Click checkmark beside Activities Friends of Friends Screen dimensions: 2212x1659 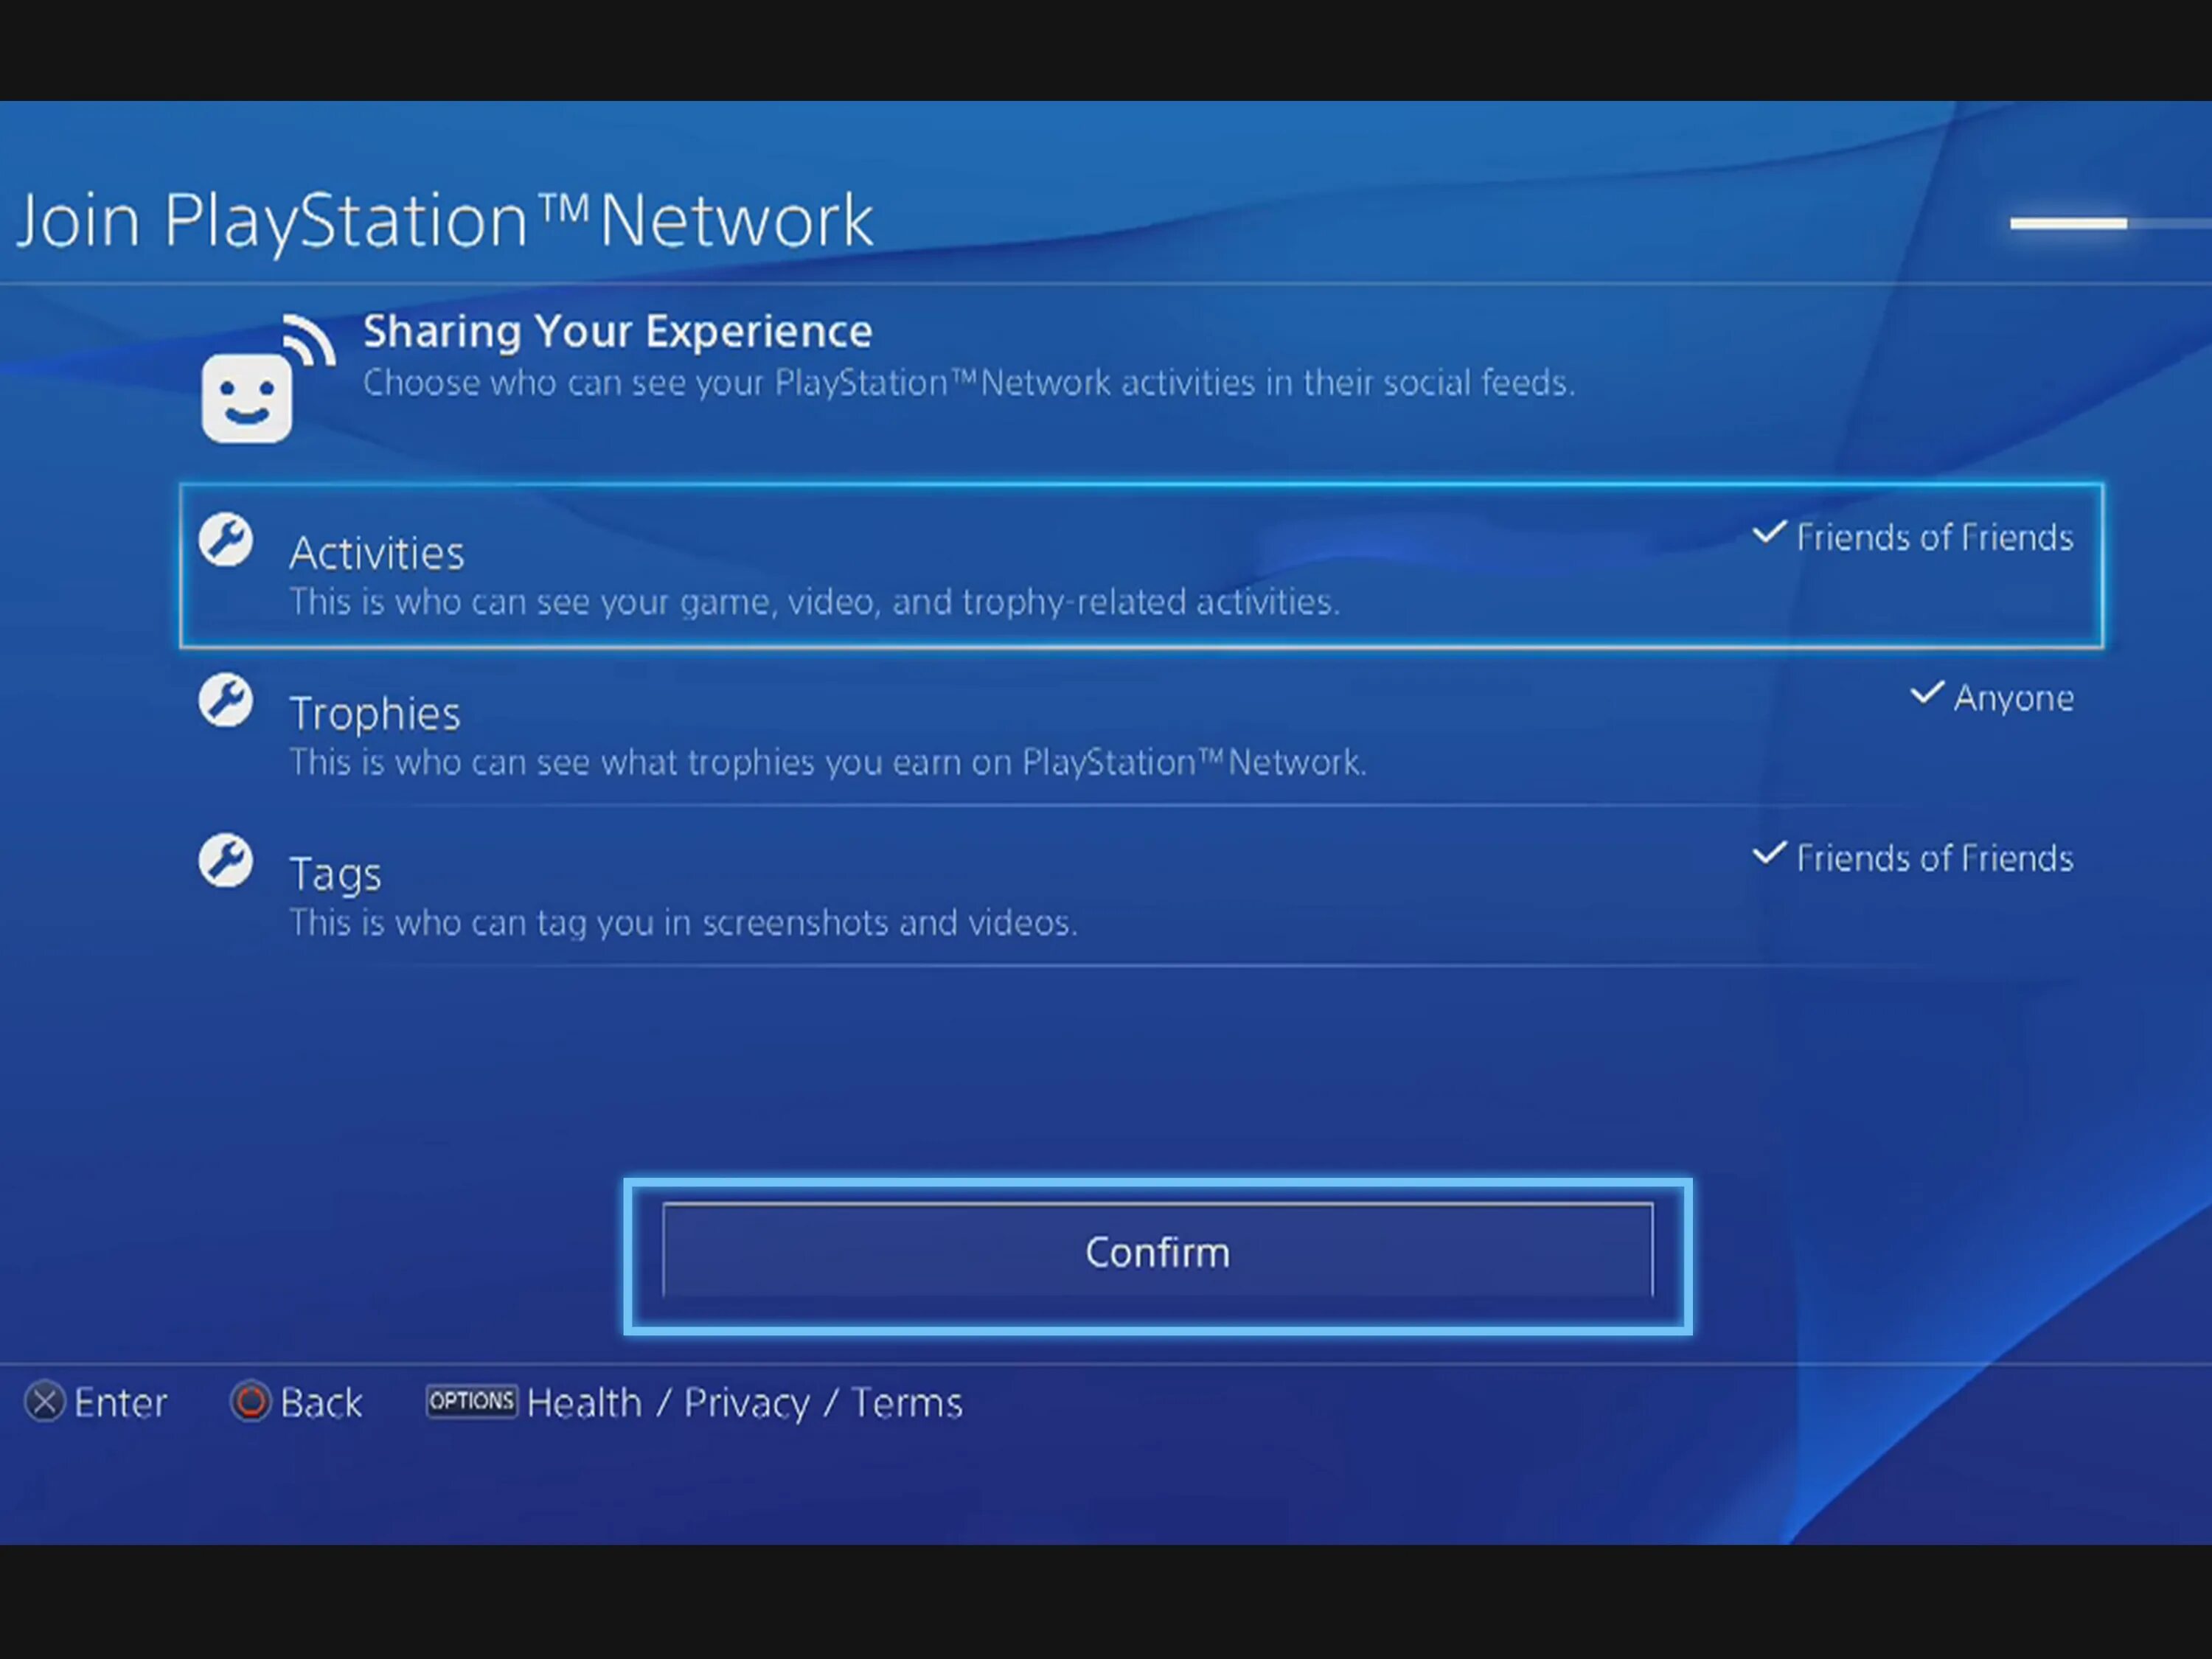[1769, 533]
